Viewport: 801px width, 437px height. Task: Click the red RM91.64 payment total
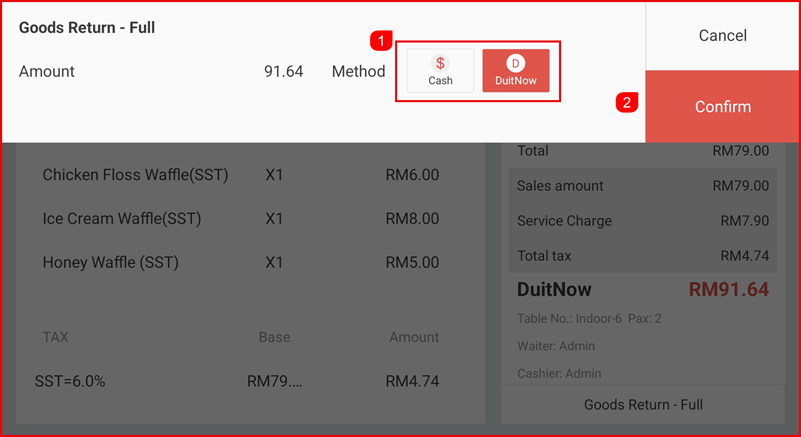click(728, 290)
